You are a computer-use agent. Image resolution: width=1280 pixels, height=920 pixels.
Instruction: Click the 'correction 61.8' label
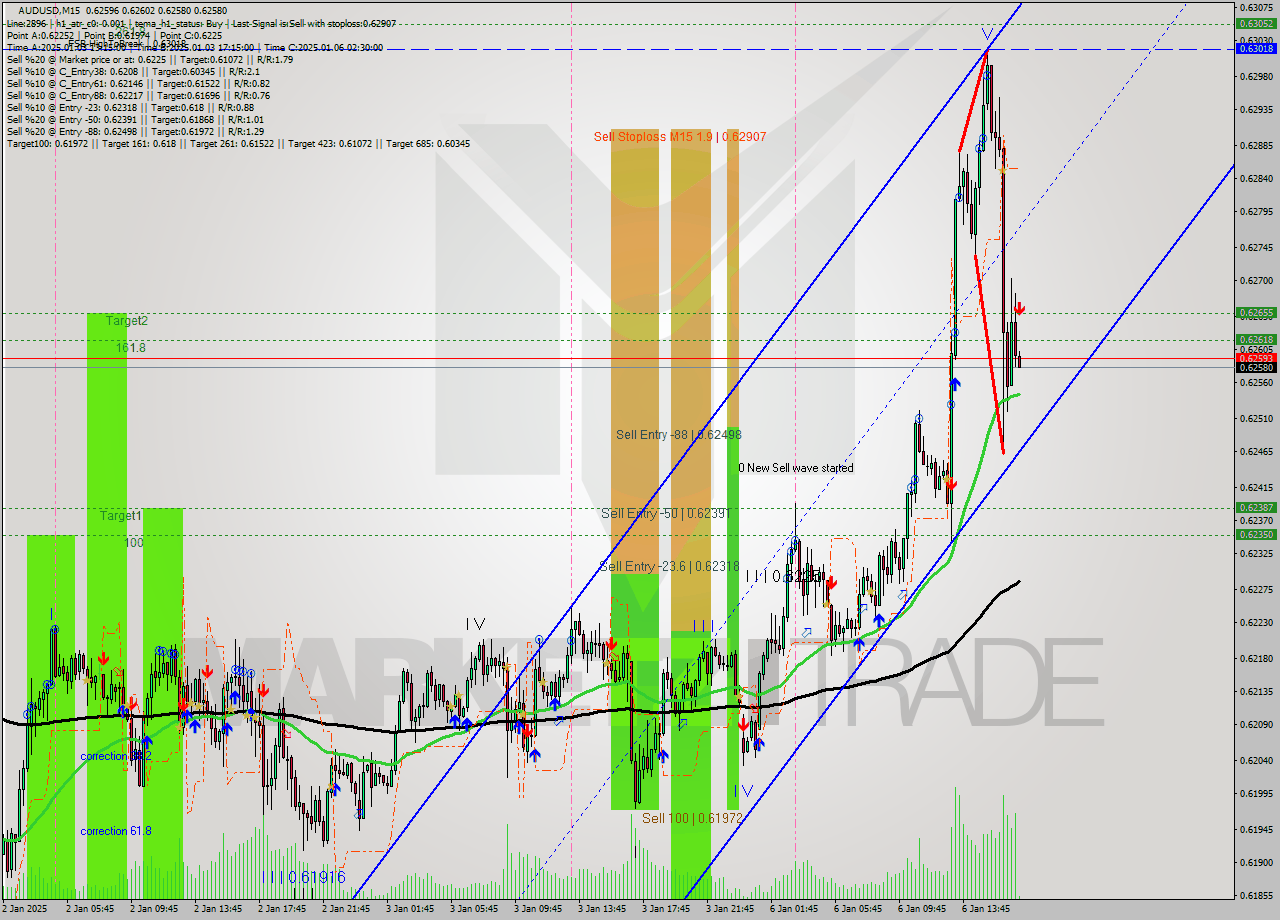tap(118, 831)
